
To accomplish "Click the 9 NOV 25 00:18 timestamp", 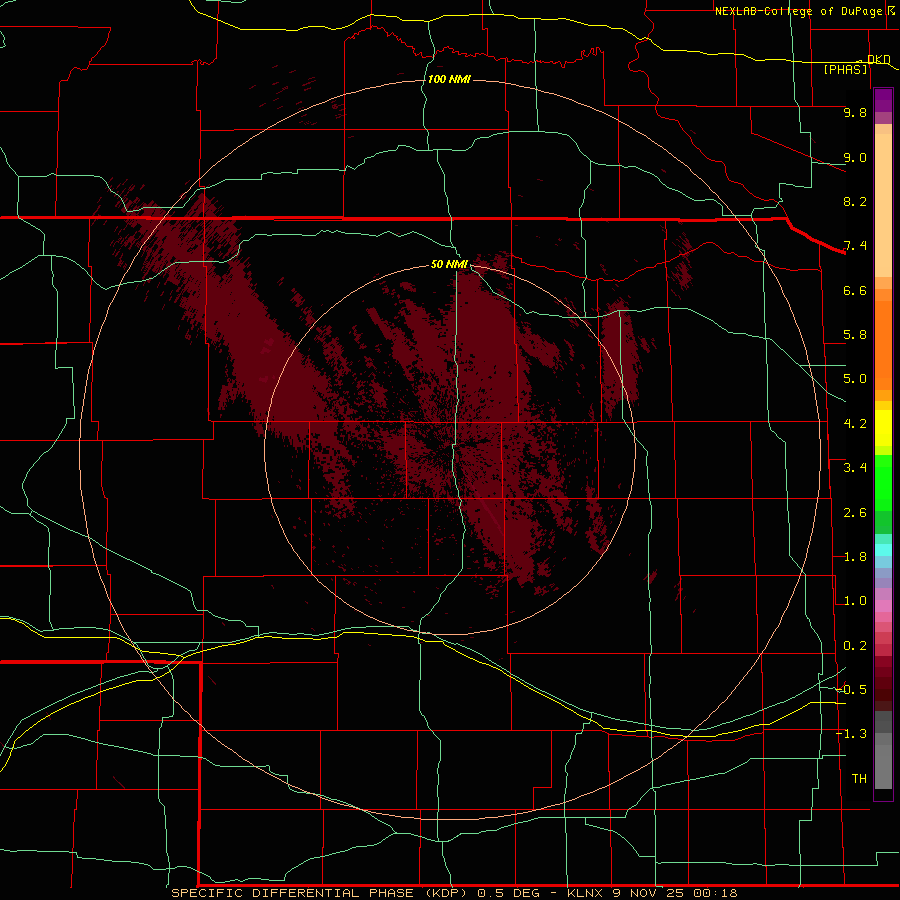I will point(676,893).
